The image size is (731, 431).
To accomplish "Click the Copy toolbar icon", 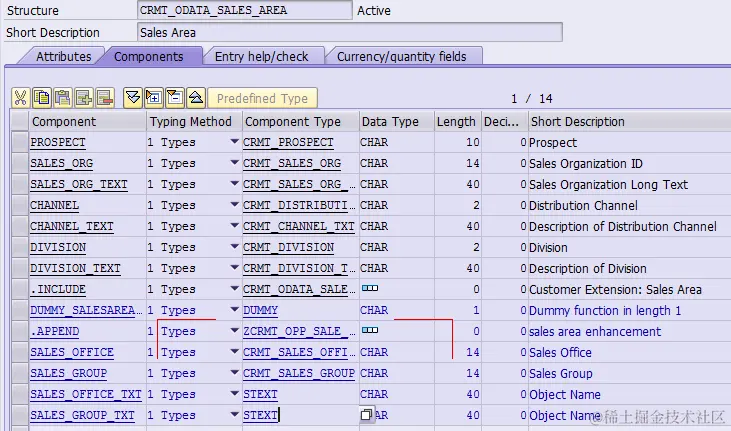I will [x=42, y=98].
